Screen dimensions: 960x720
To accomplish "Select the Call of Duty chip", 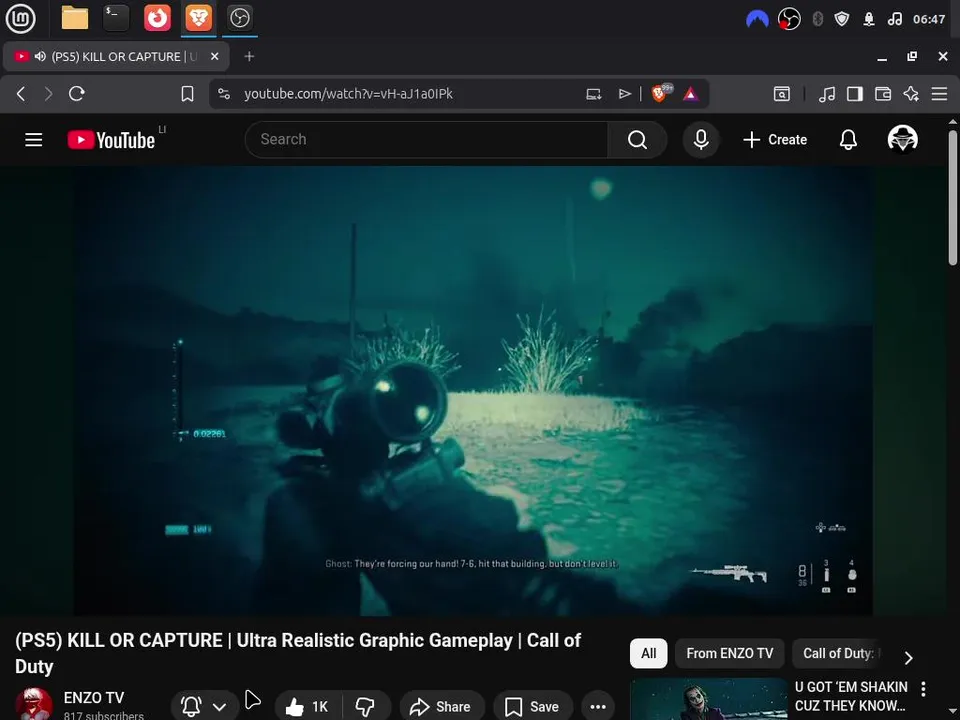I will coord(838,653).
